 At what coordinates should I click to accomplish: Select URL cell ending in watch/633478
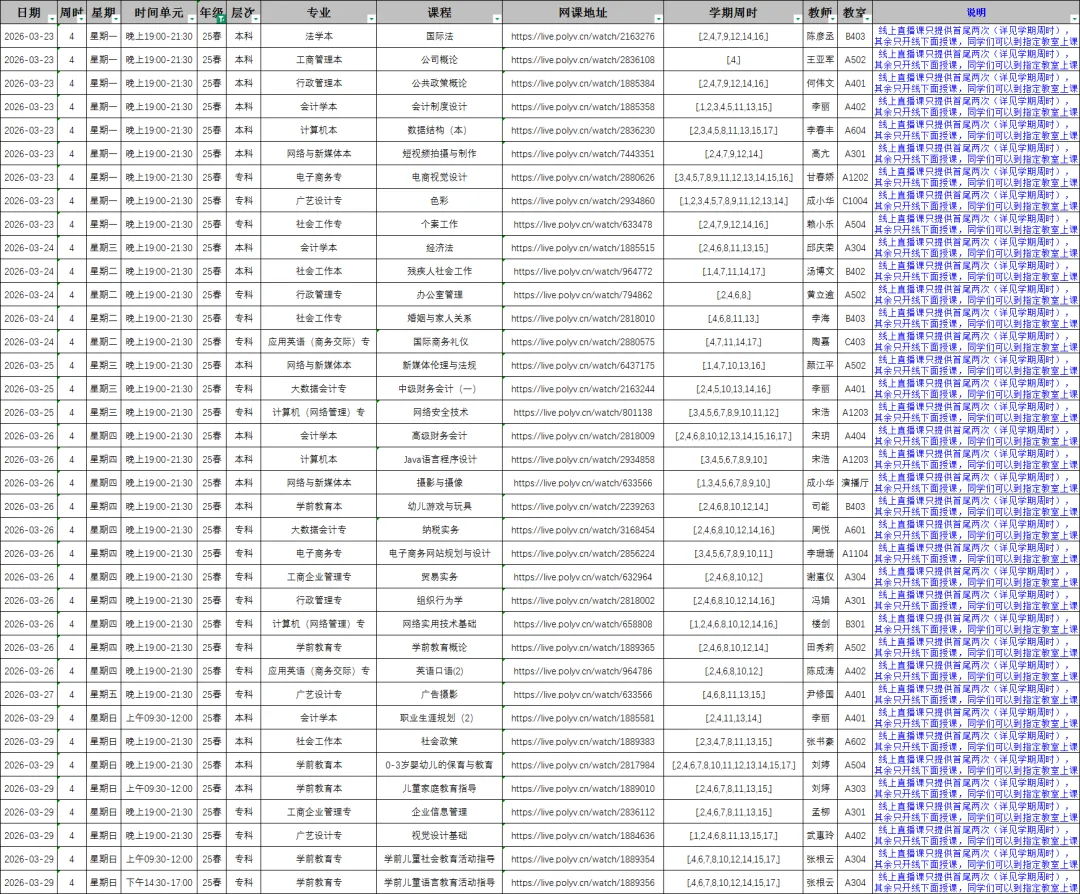[583, 224]
